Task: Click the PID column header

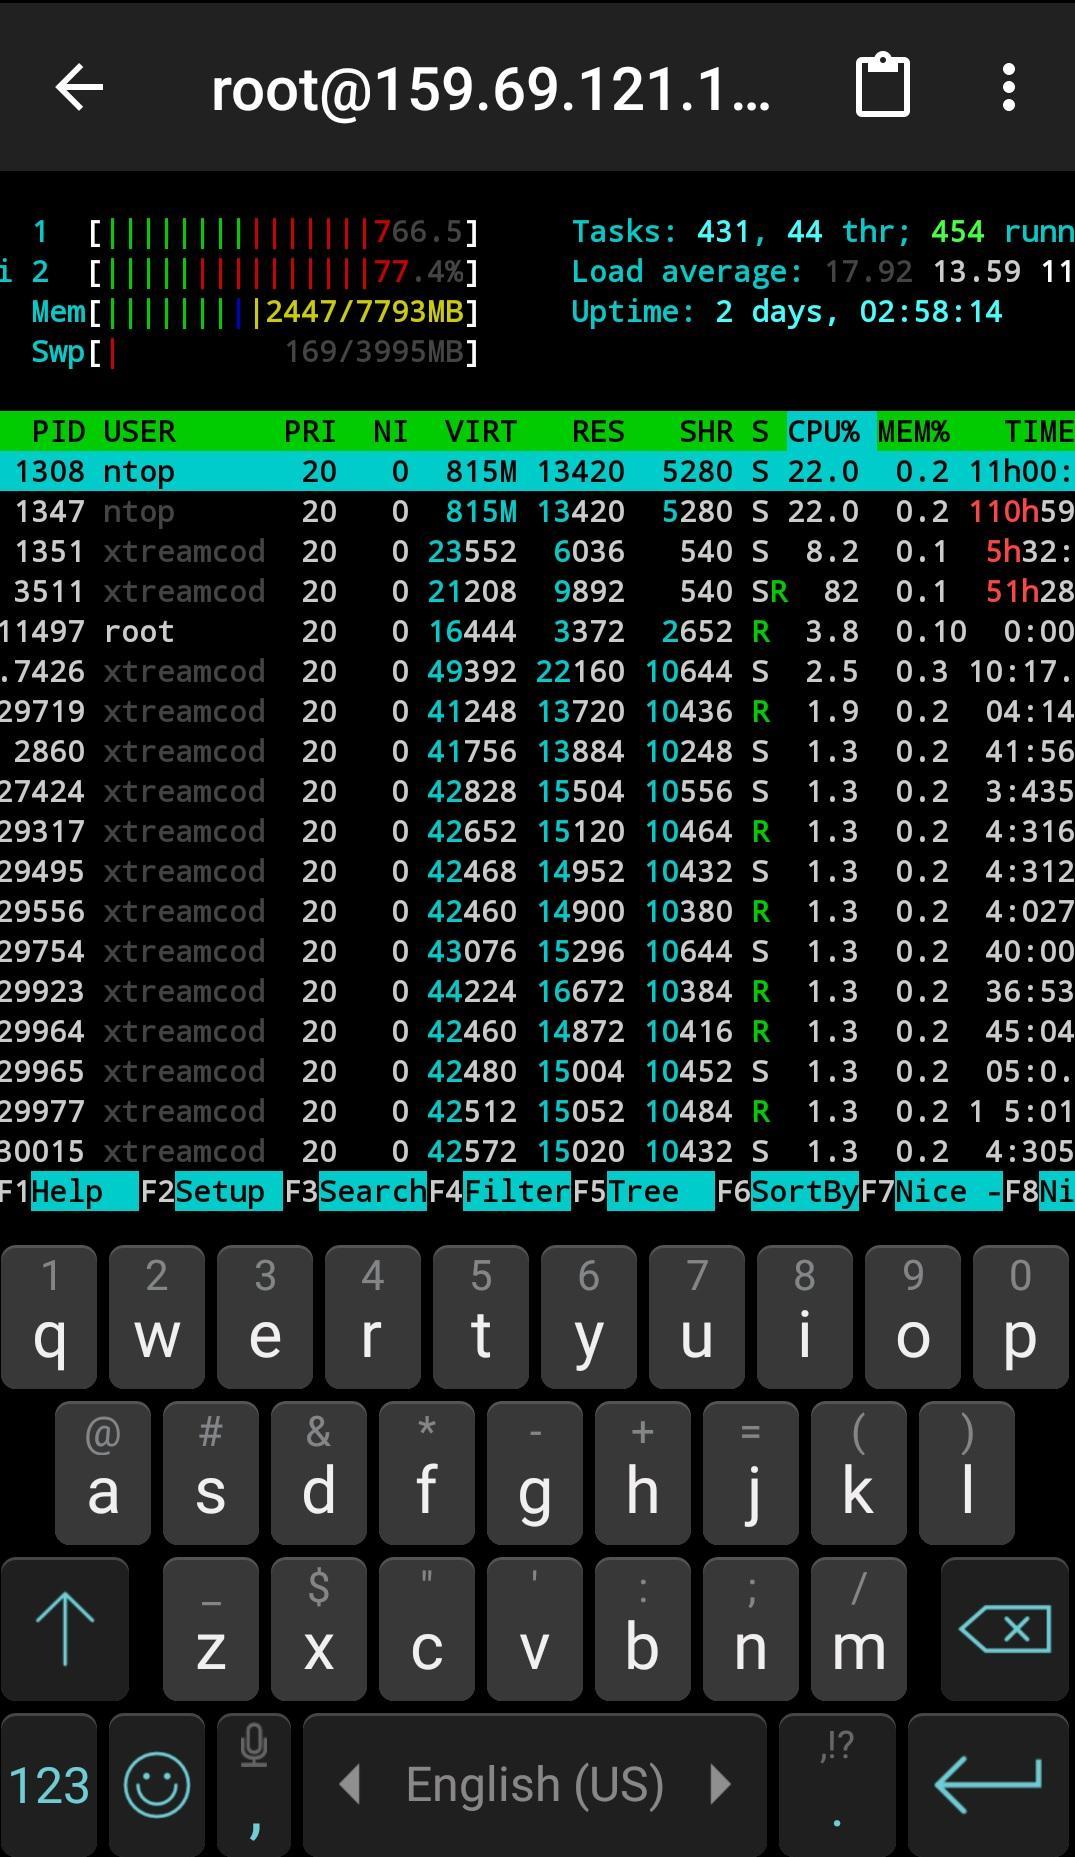Action: [x=59, y=431]
